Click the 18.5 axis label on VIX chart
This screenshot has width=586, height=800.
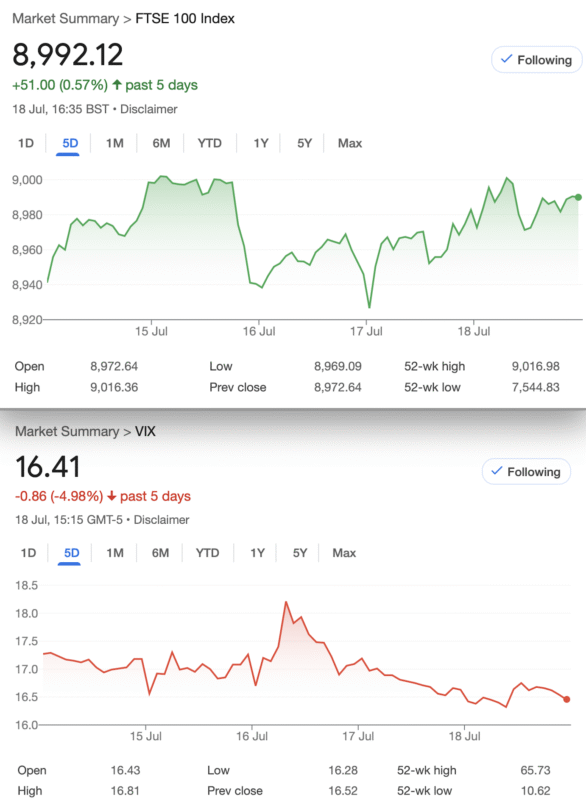(x=27, y=586)
